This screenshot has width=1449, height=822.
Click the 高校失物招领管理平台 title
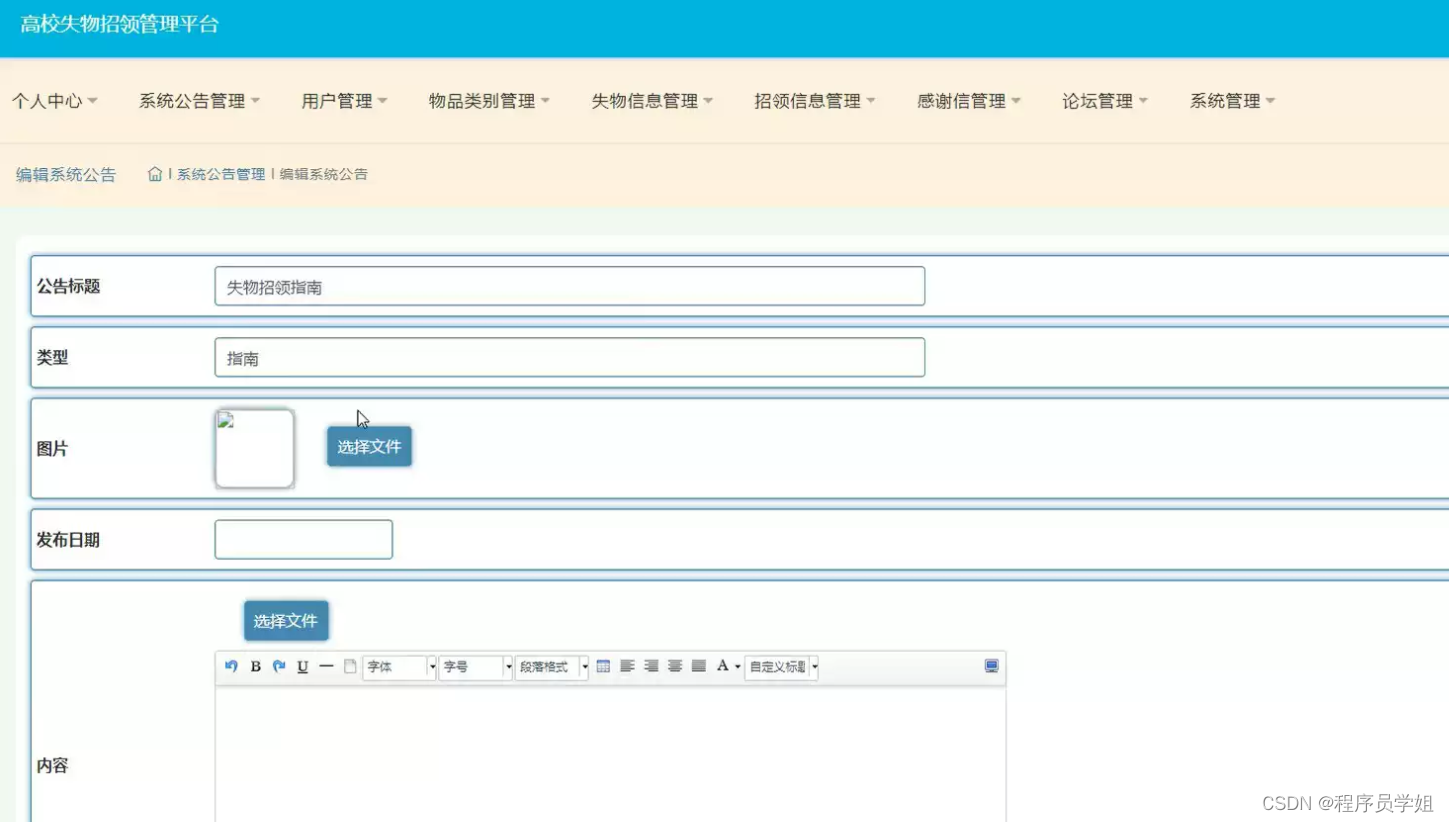(x=119, y=25)
